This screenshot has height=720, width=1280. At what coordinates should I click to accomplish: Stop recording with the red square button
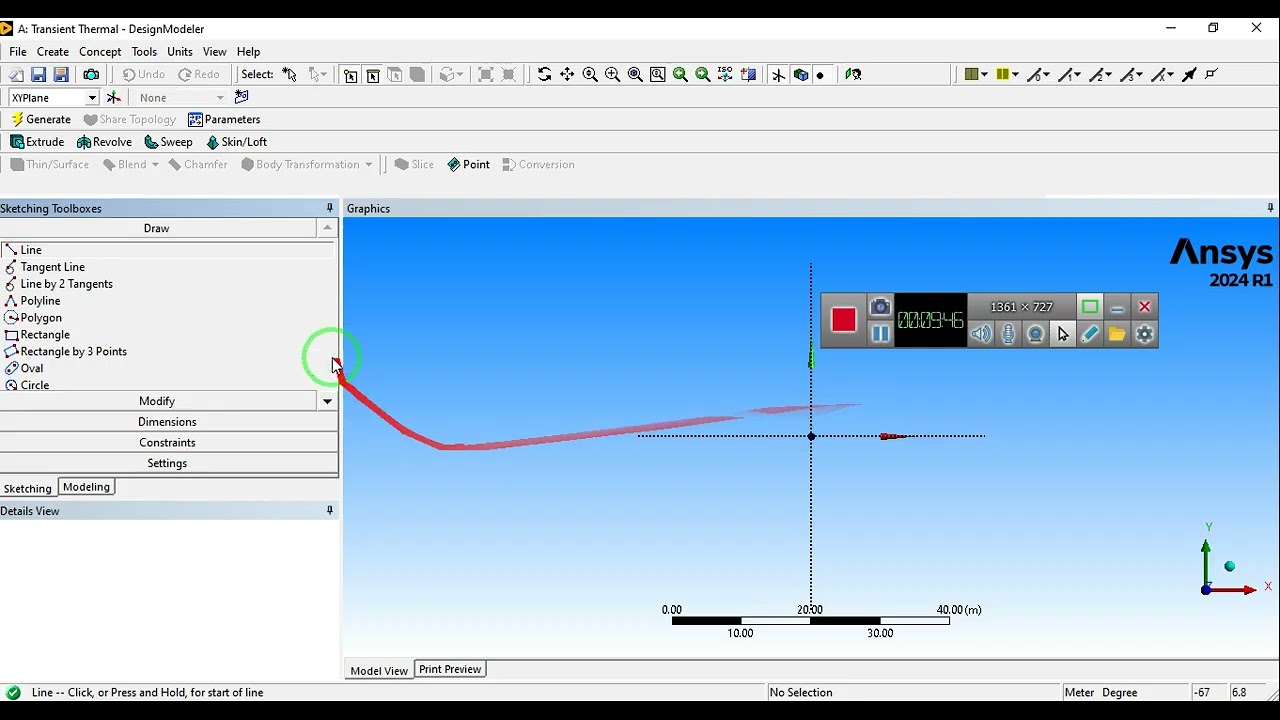844,320
